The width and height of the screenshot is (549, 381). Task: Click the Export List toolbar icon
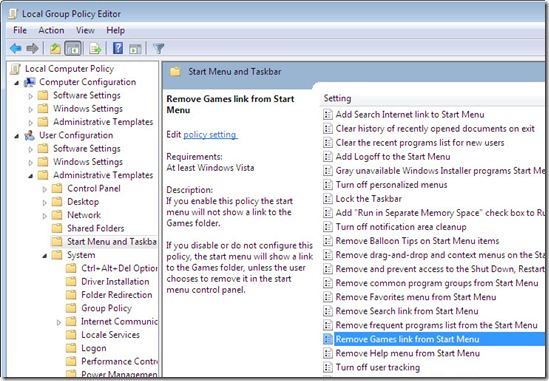[x=95, y=48]
